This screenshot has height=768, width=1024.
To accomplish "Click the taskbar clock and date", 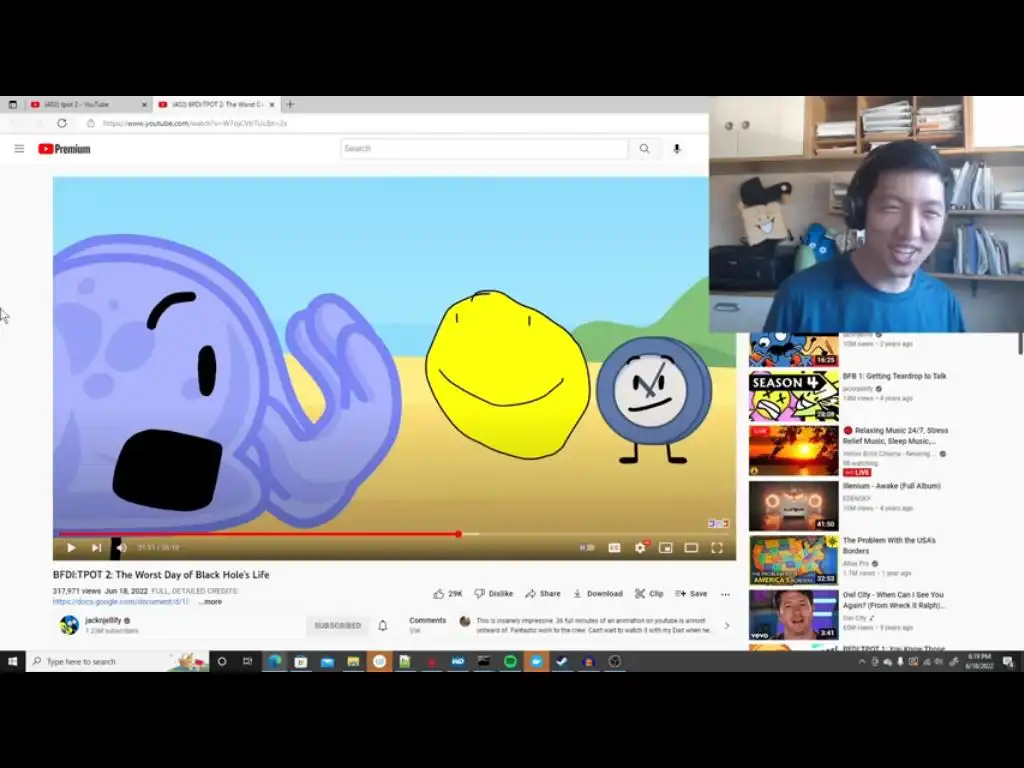I will [979, 661].
